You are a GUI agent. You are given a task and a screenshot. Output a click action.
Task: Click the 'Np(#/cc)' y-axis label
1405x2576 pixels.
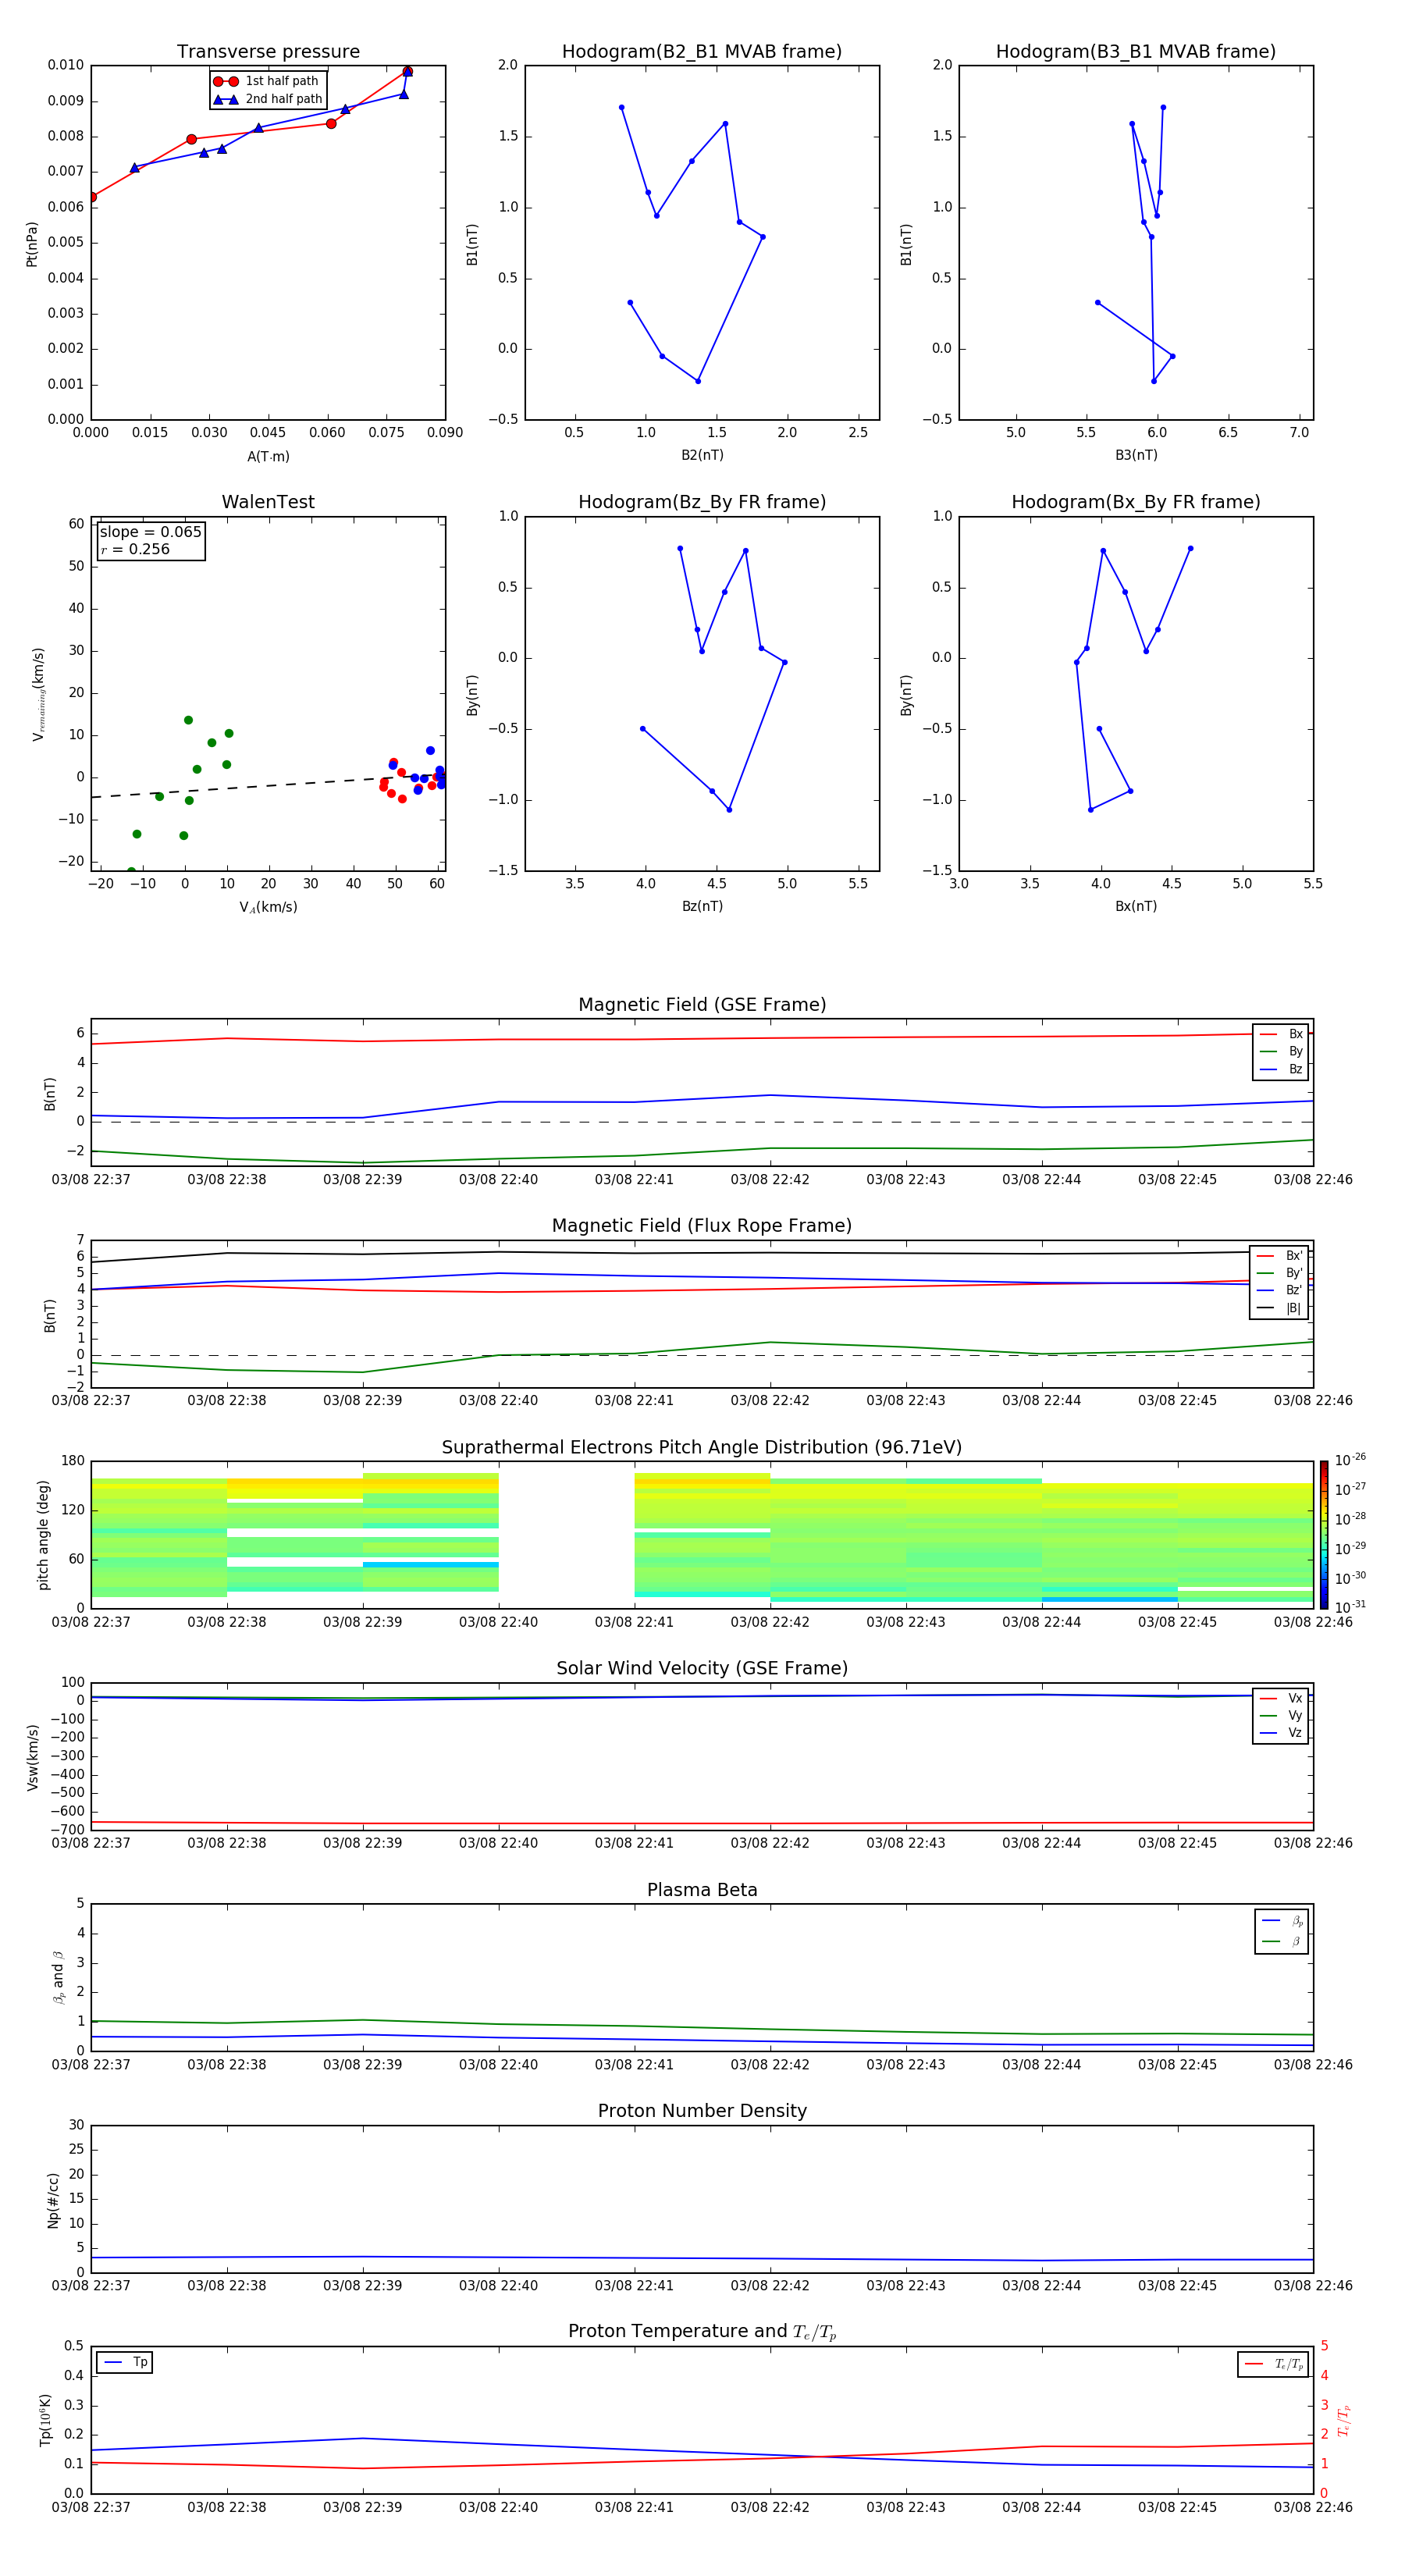53,2200
